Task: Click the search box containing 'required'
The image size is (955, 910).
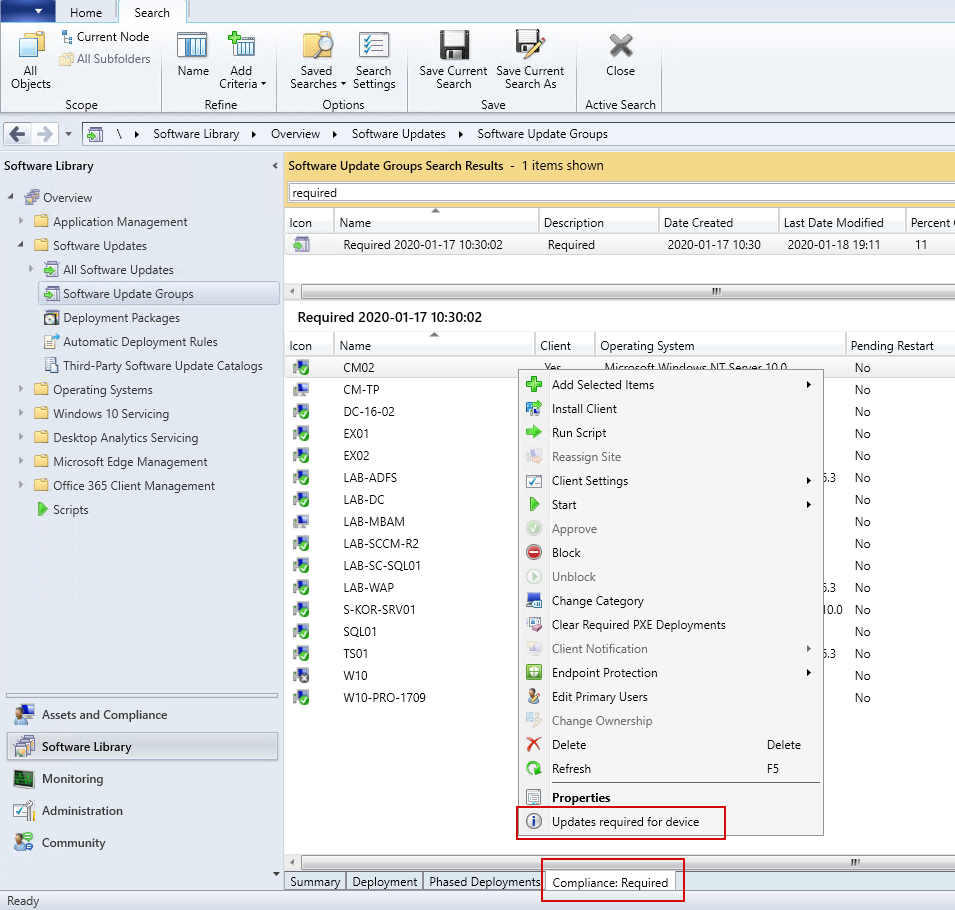Action: click(x=621, y=192)
